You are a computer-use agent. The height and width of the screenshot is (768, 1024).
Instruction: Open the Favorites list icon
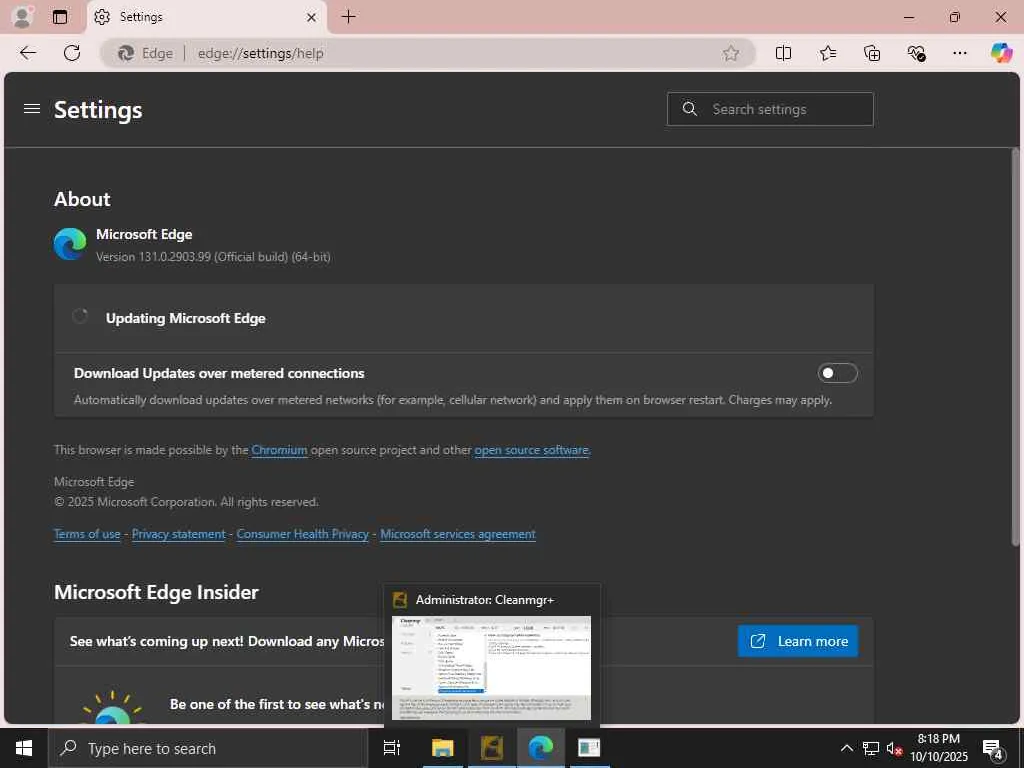click(827, 53)
